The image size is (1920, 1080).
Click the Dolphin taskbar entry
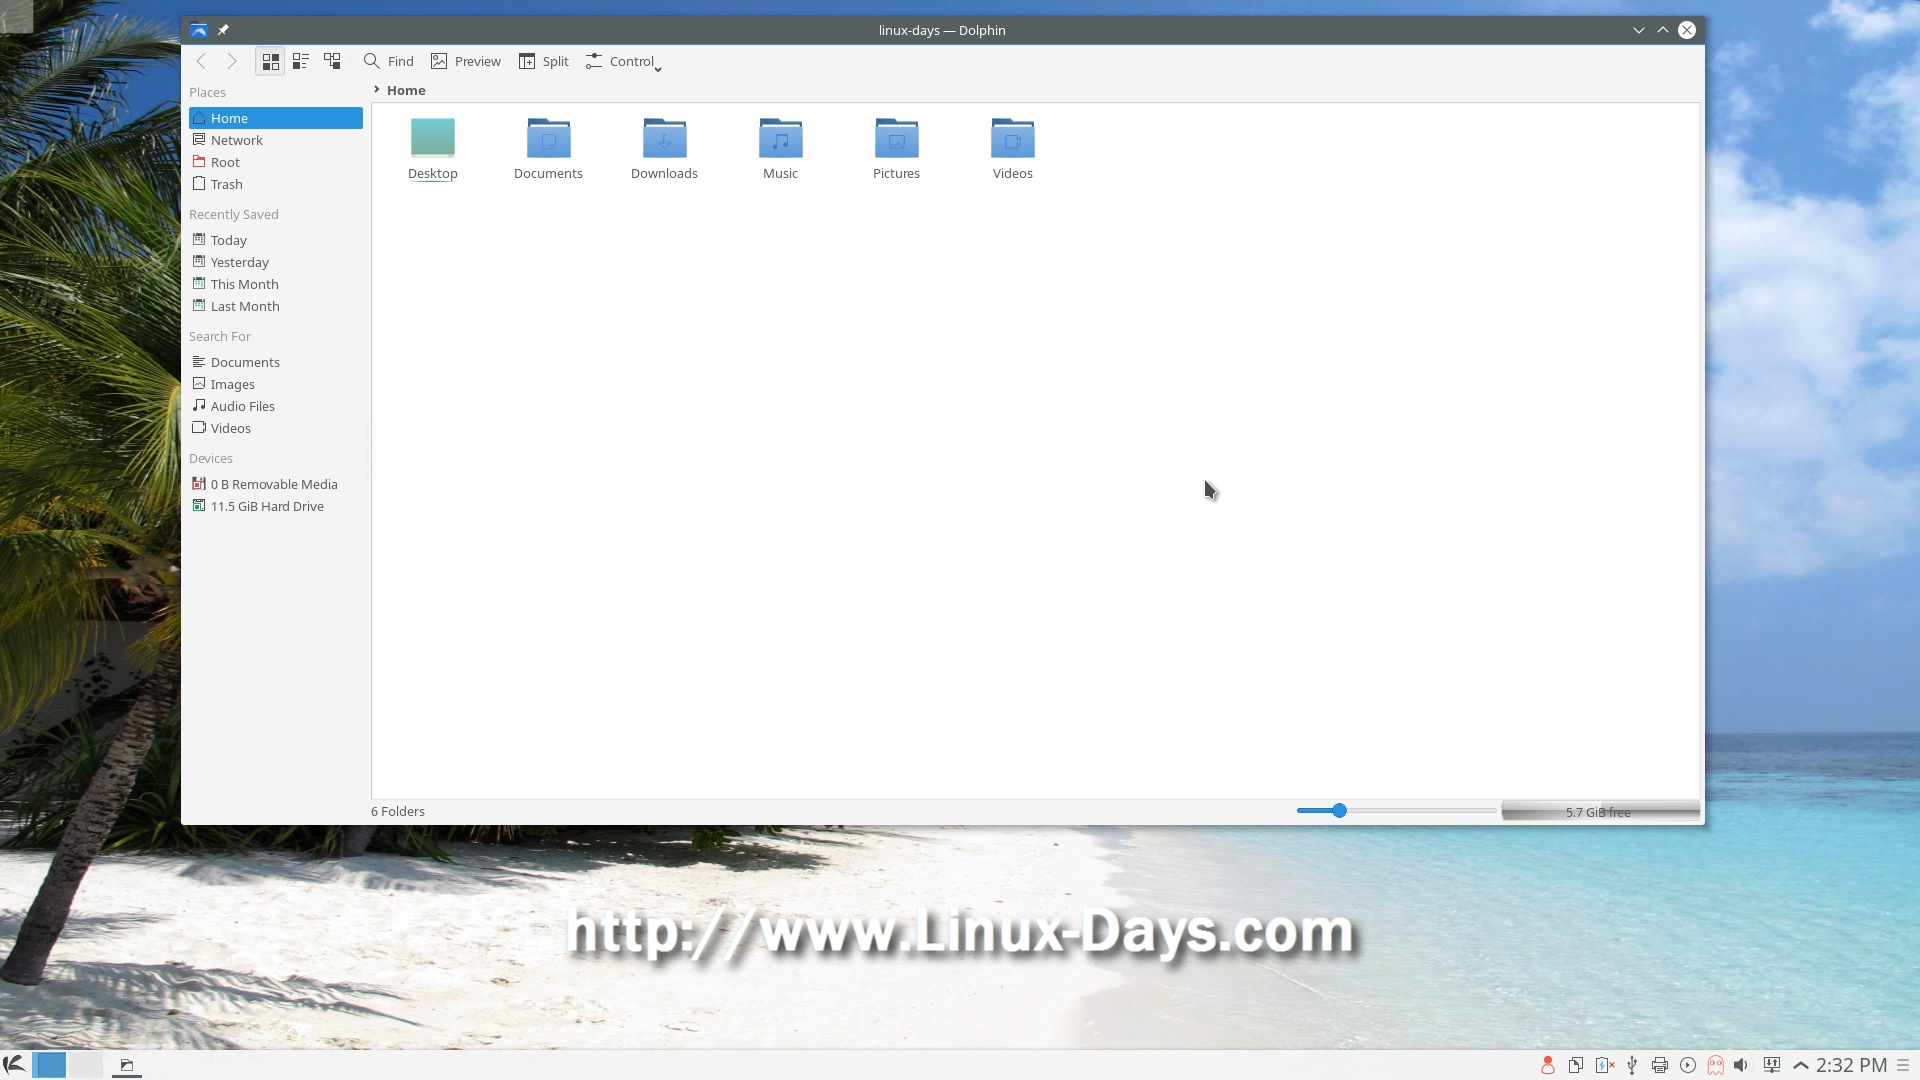tap(127, 1065)
